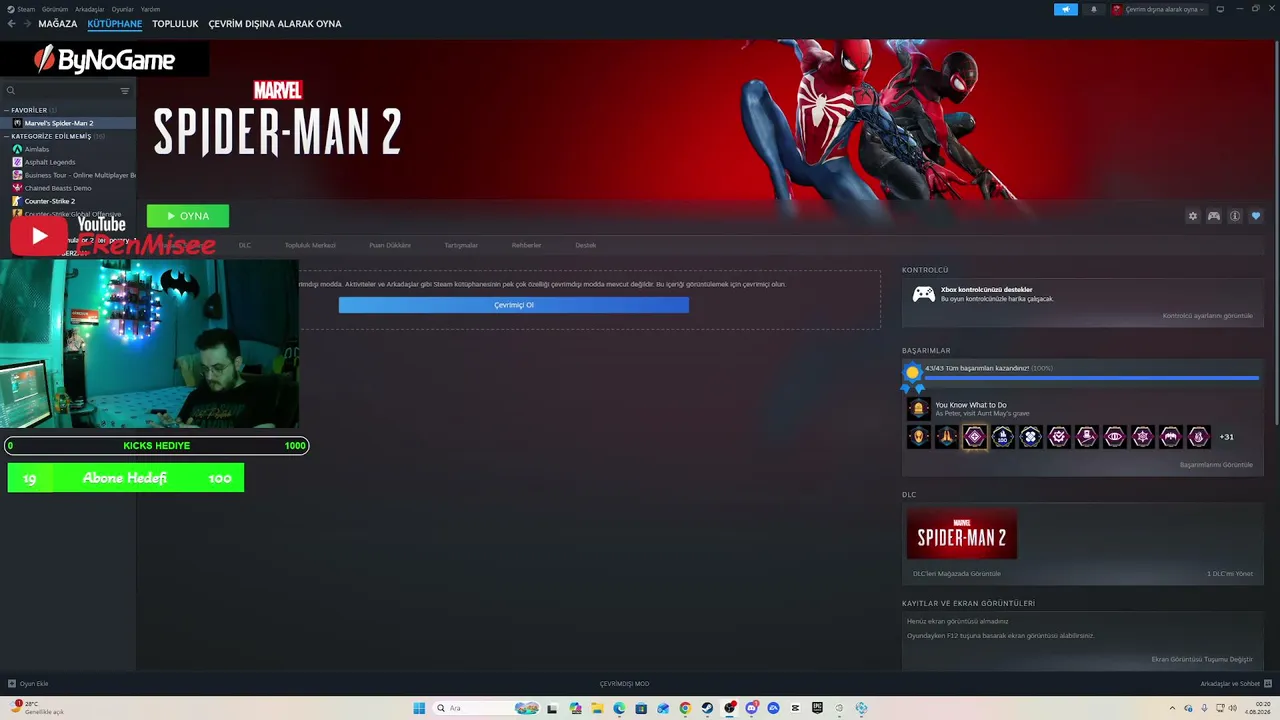This screenshot has width=1280, height=720.
Task: Click the Oyun Ekle button
Action: click(28, 684)
